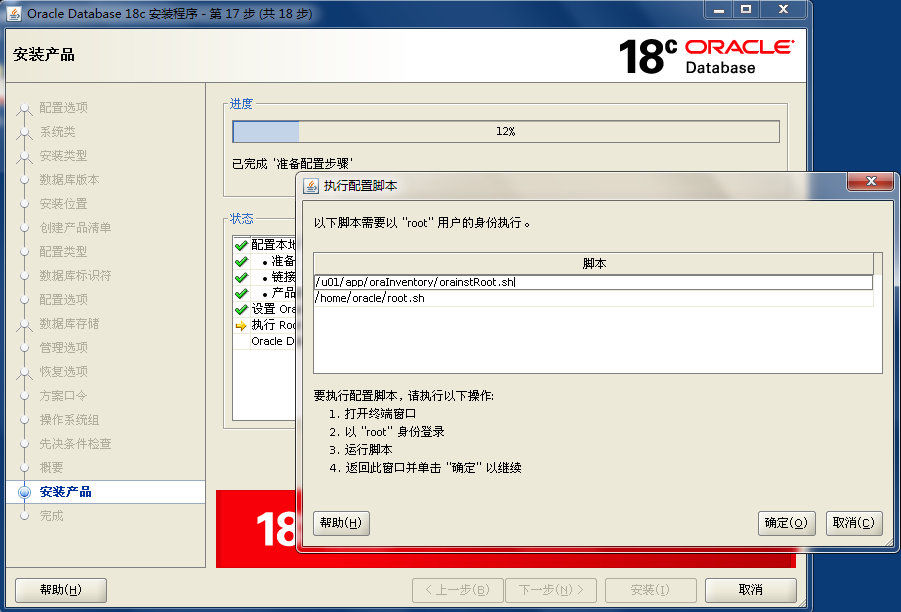
Task: Select the 方案口令 step in the sidebar
Action: 63,396
